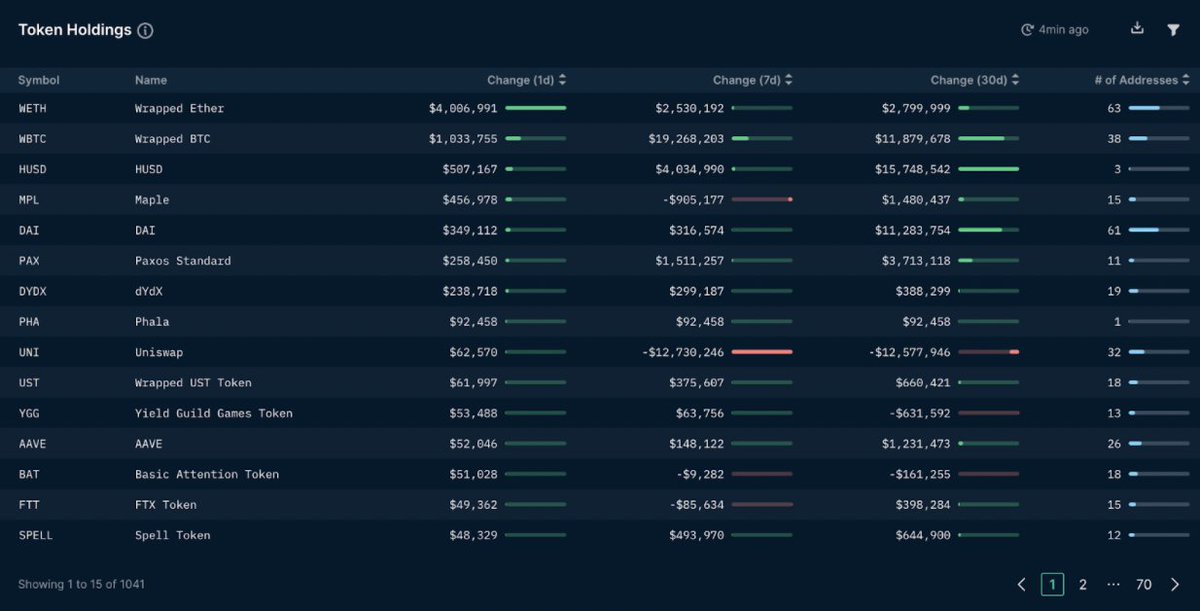Click the HUSD symbol cell

tap(33, 169)
